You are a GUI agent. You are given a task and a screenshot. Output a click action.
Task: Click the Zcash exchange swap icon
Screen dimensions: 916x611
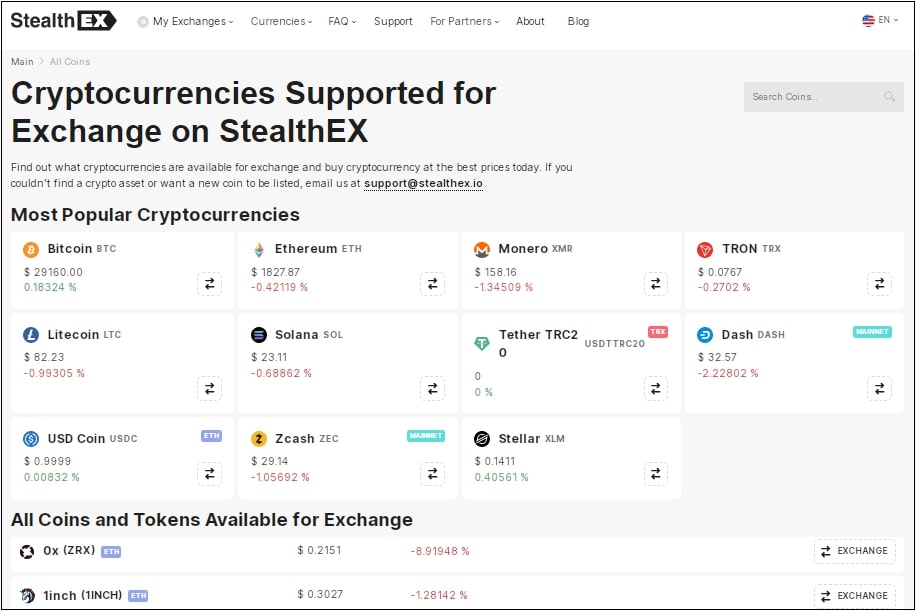coord(432,474)
